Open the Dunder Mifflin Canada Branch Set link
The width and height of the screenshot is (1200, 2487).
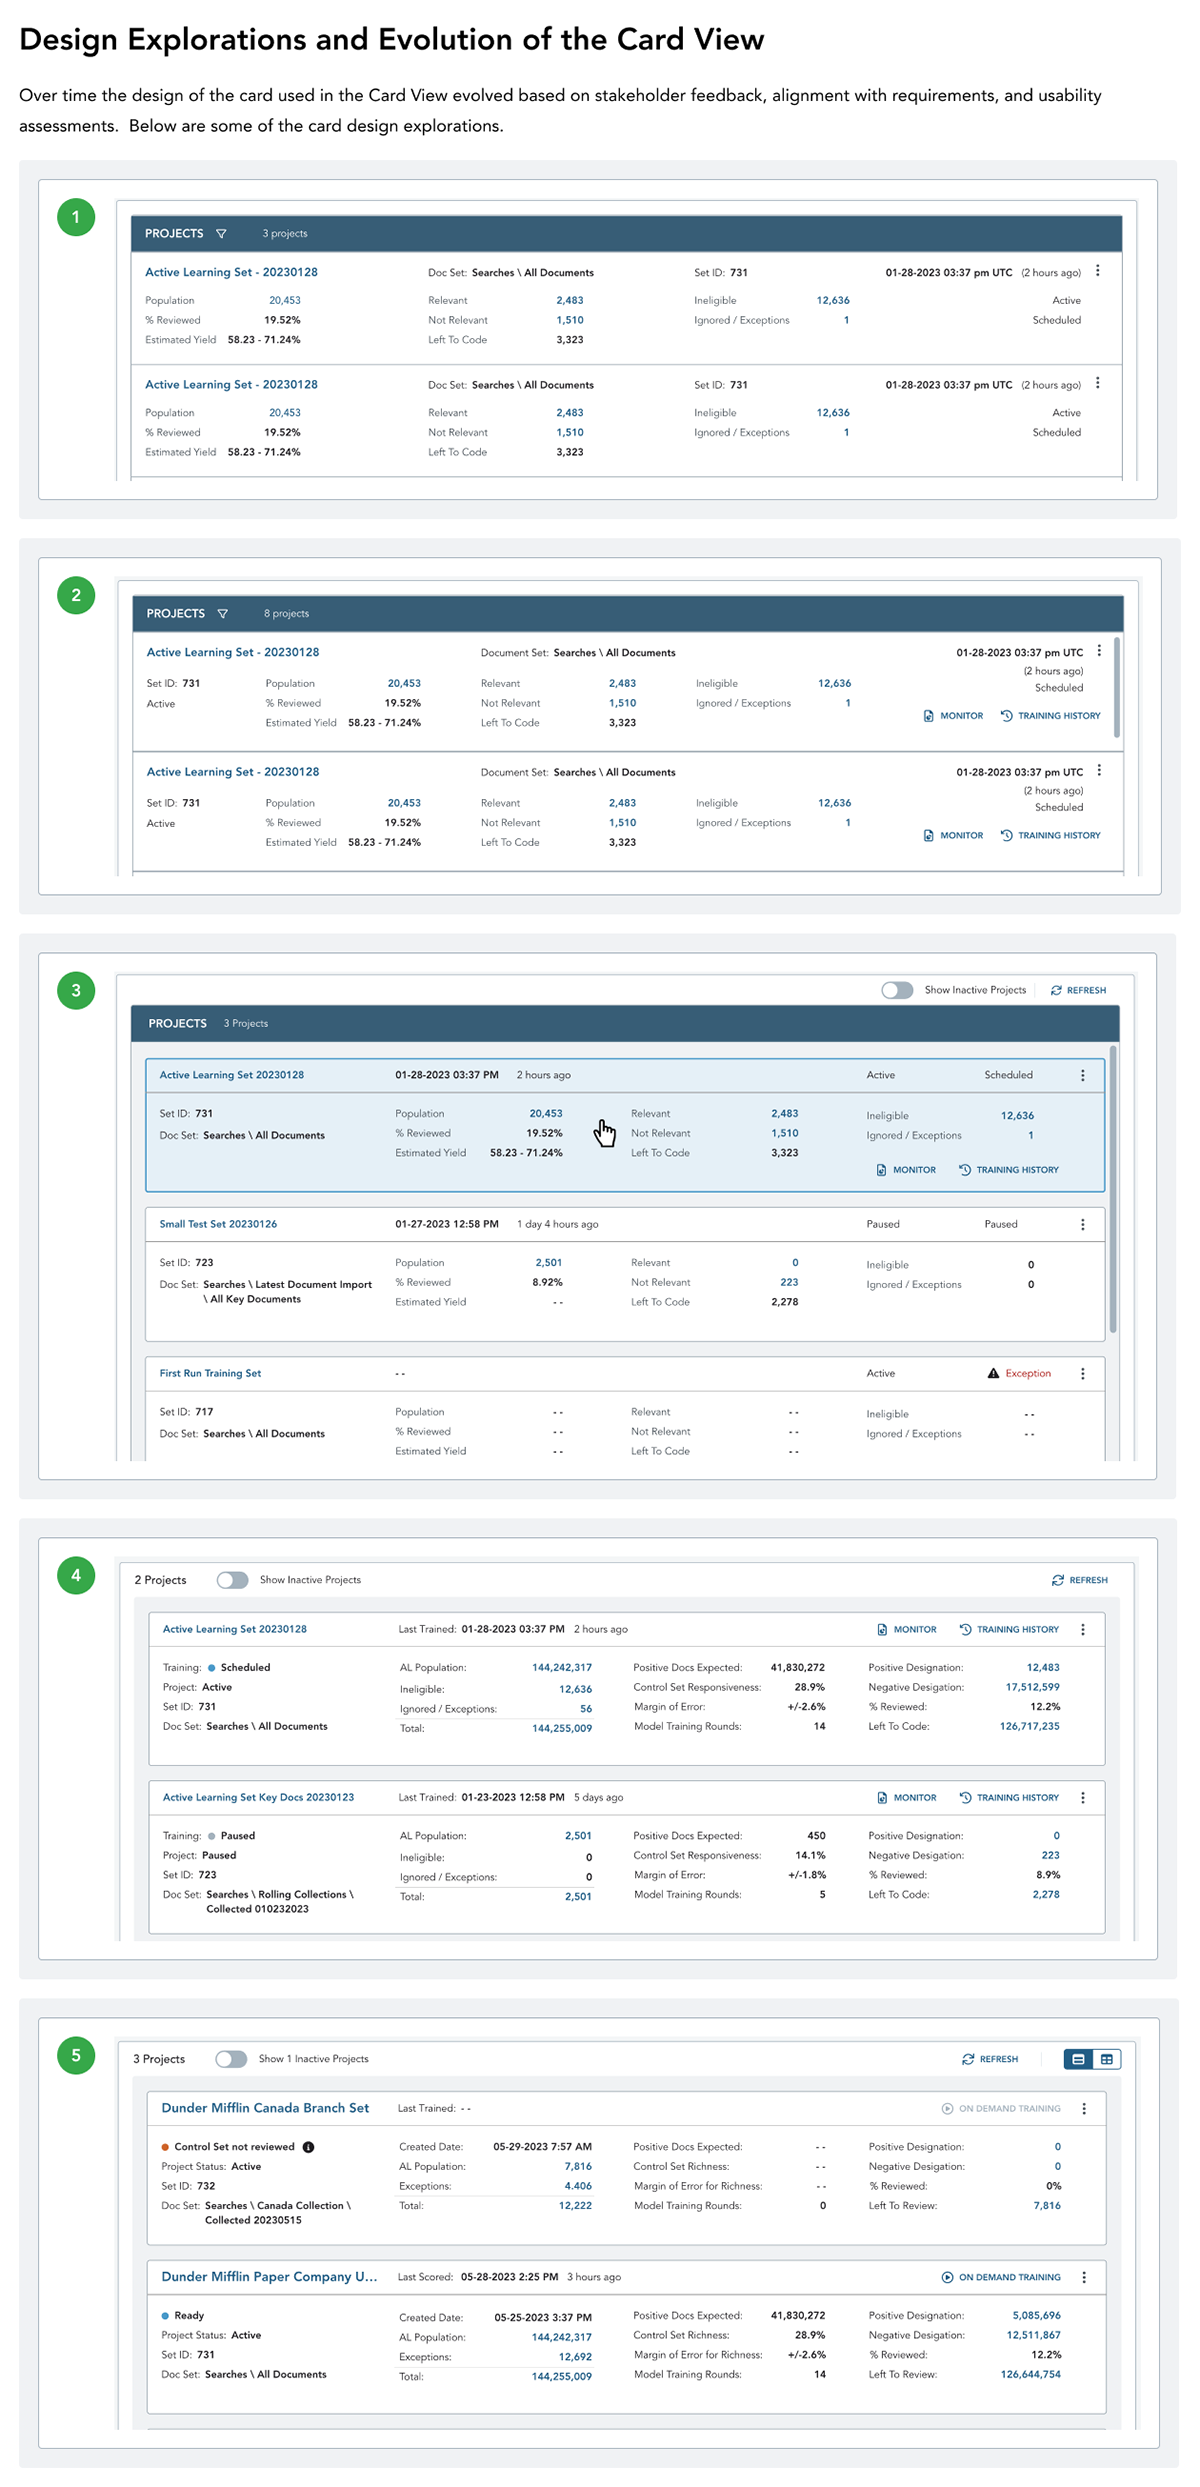click(265, 2108)
